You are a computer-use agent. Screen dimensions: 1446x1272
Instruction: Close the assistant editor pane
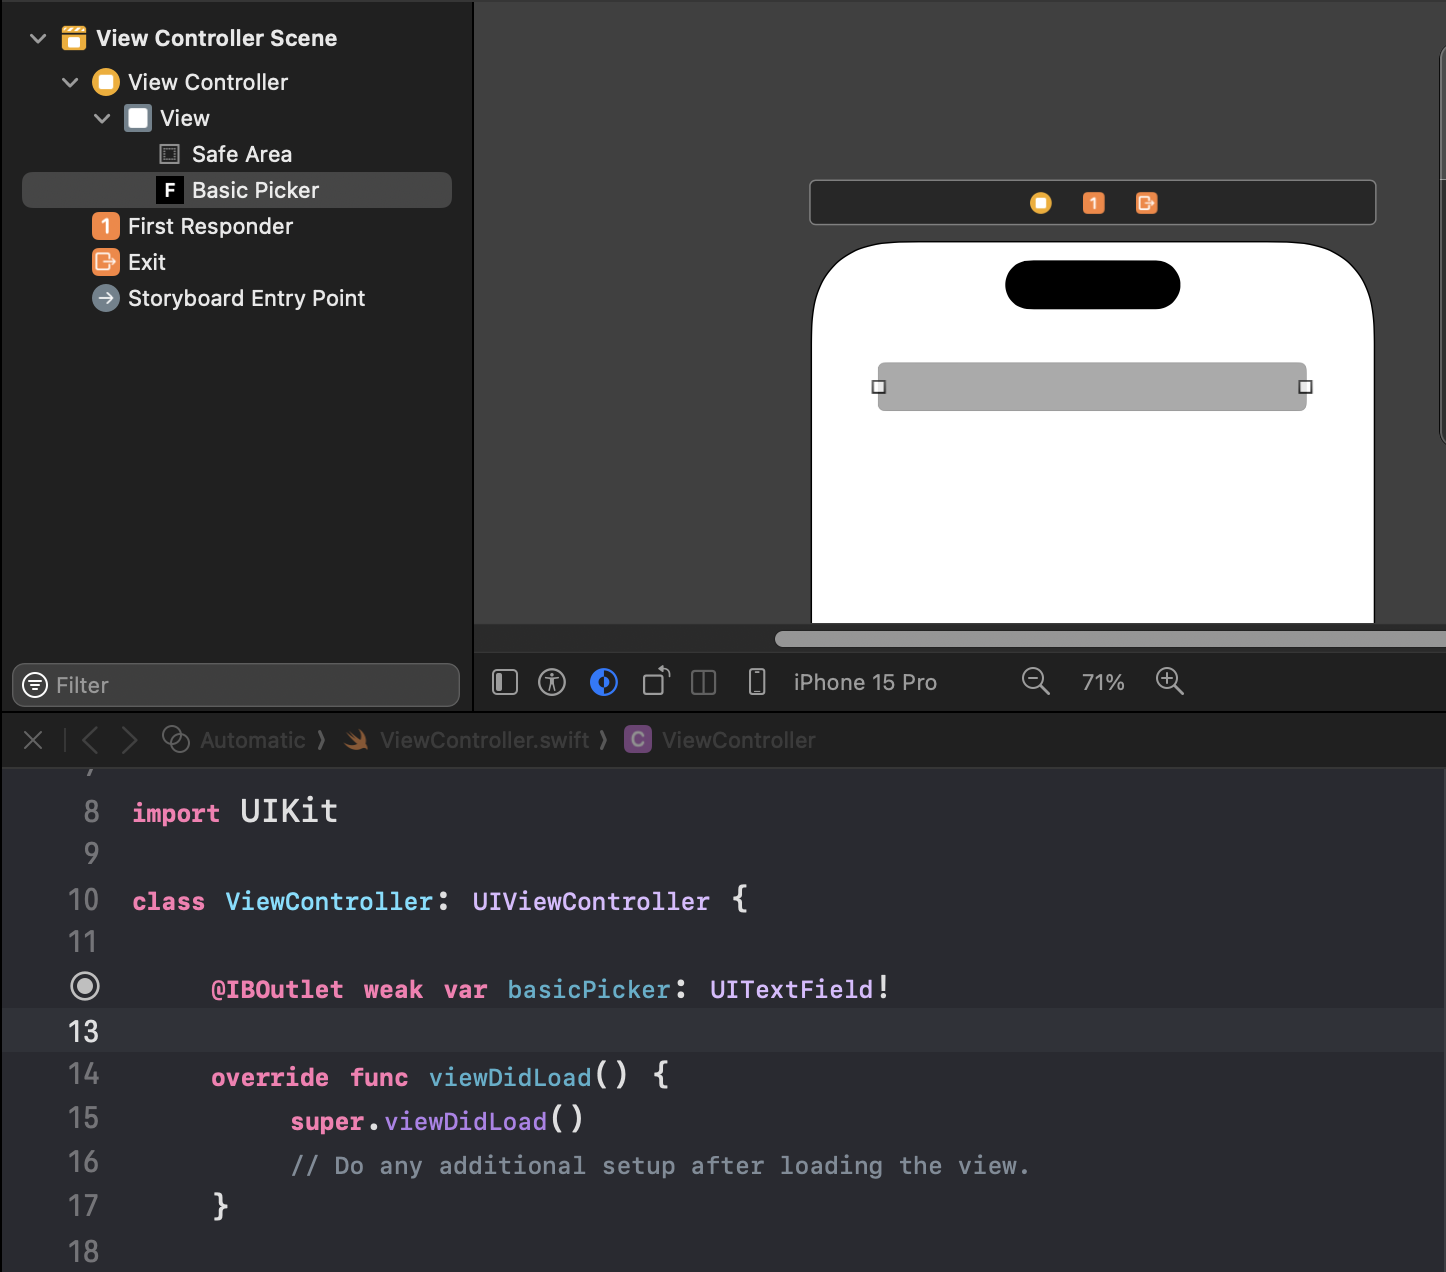[33, 740]
